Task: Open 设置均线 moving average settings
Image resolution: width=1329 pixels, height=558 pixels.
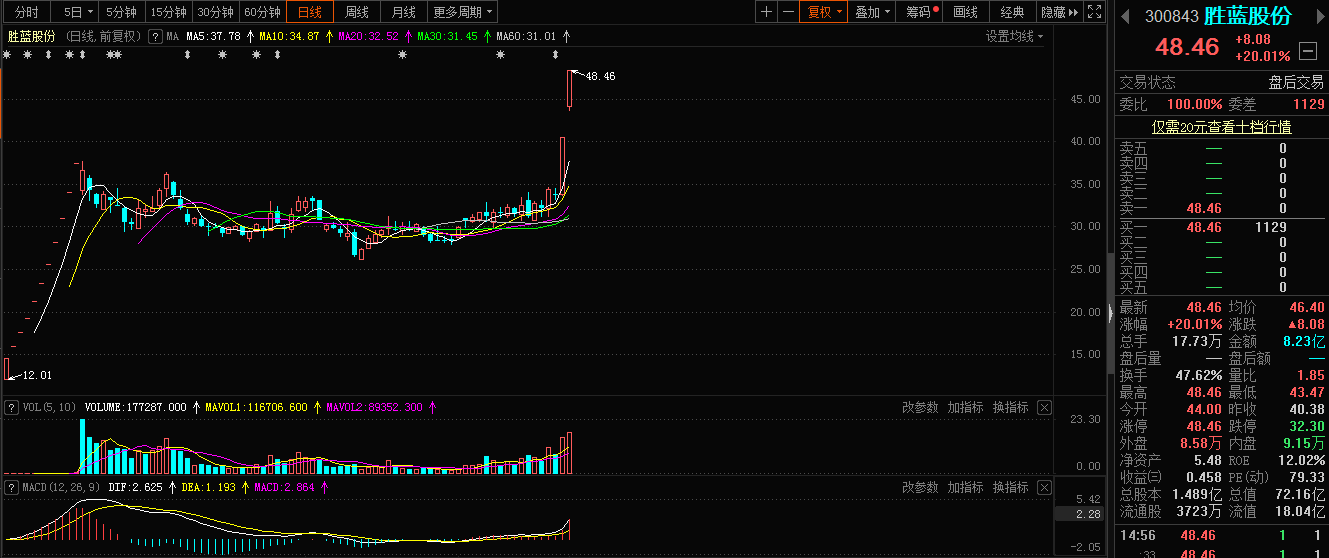Action: [x=1014, y=36]
